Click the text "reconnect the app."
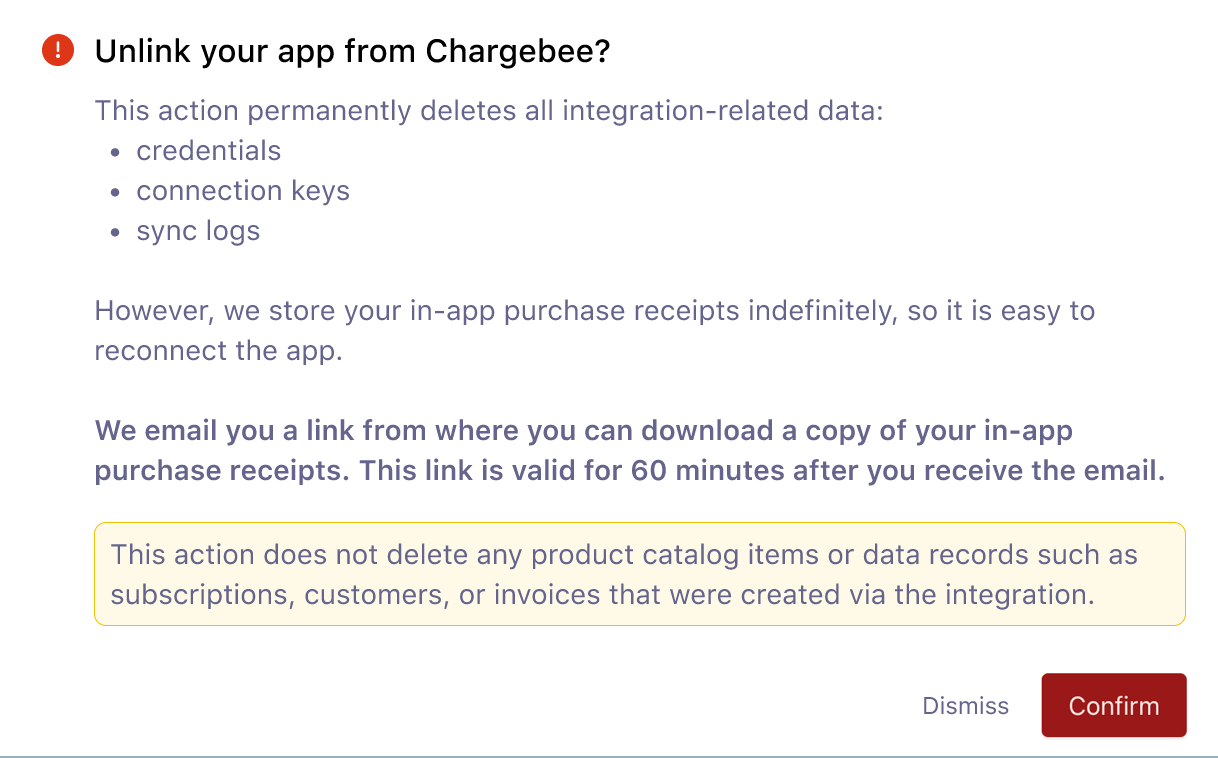The width and height of the screenshot is (1218, 758). (x=219, y=351)
